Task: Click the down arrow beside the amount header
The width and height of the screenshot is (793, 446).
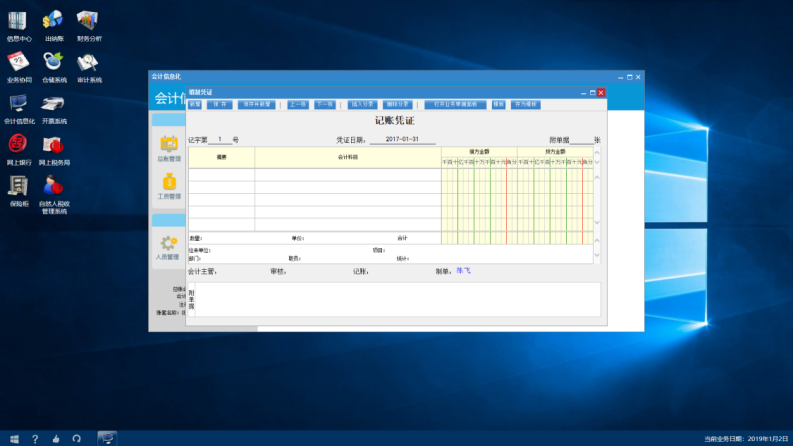Action: 597,163
